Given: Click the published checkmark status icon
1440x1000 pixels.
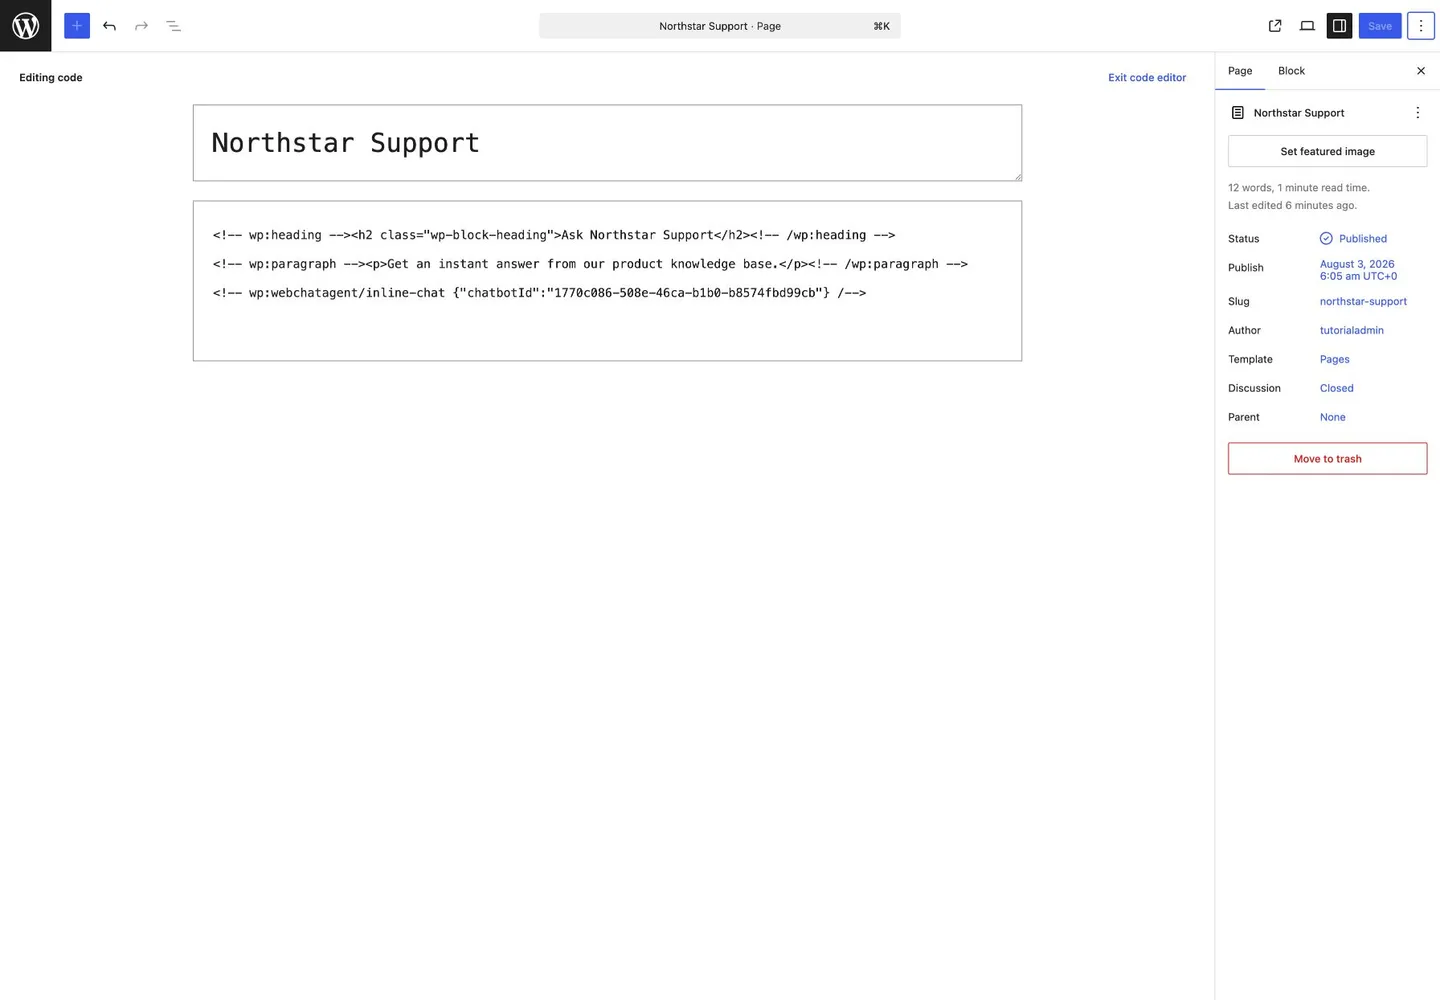Looking at the screenshot, I should 1326,239.
